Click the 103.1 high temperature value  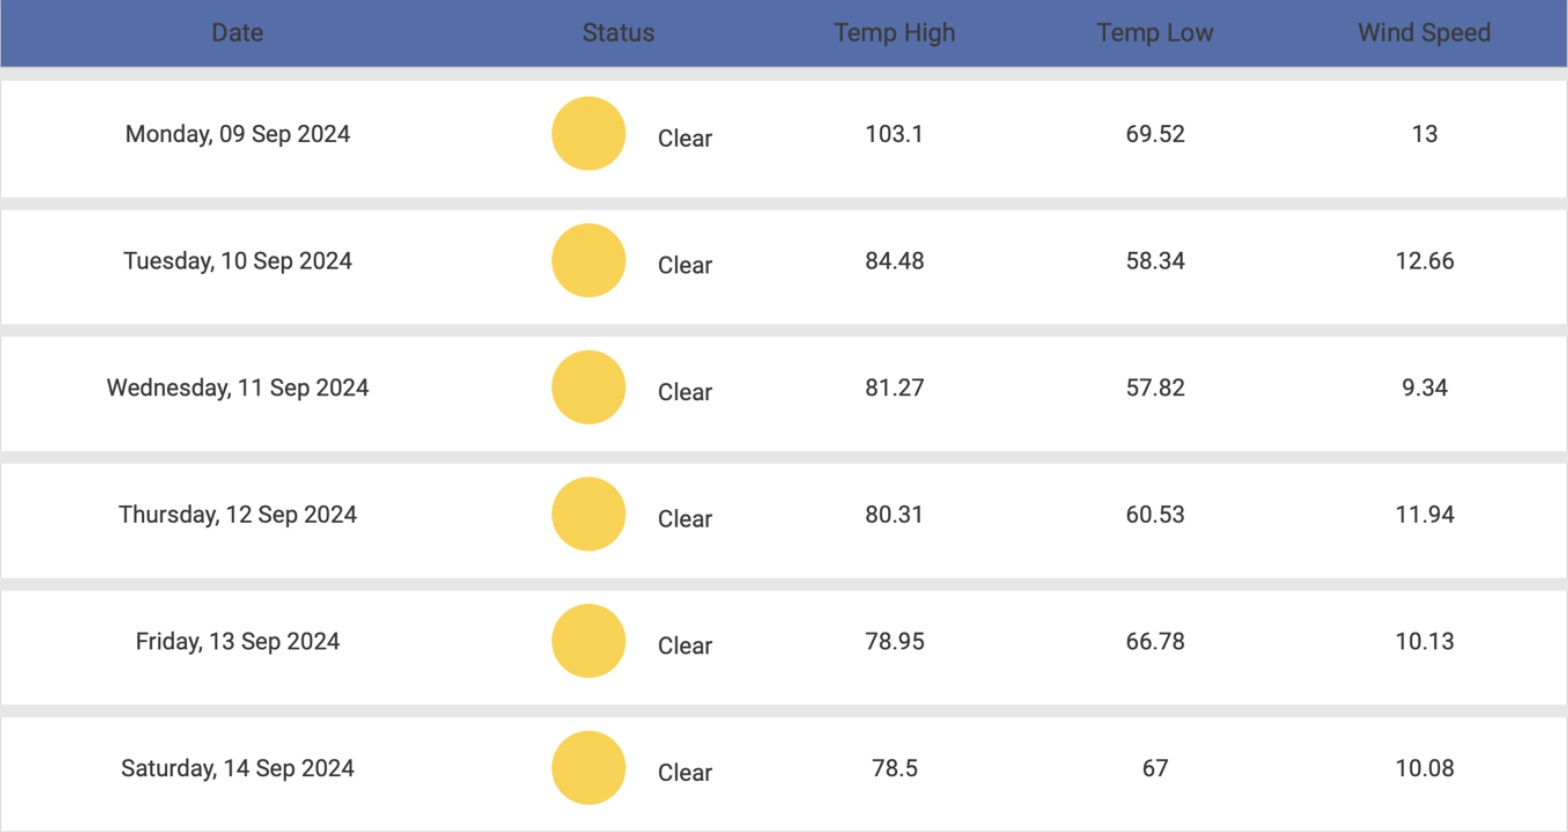point(894,134)
